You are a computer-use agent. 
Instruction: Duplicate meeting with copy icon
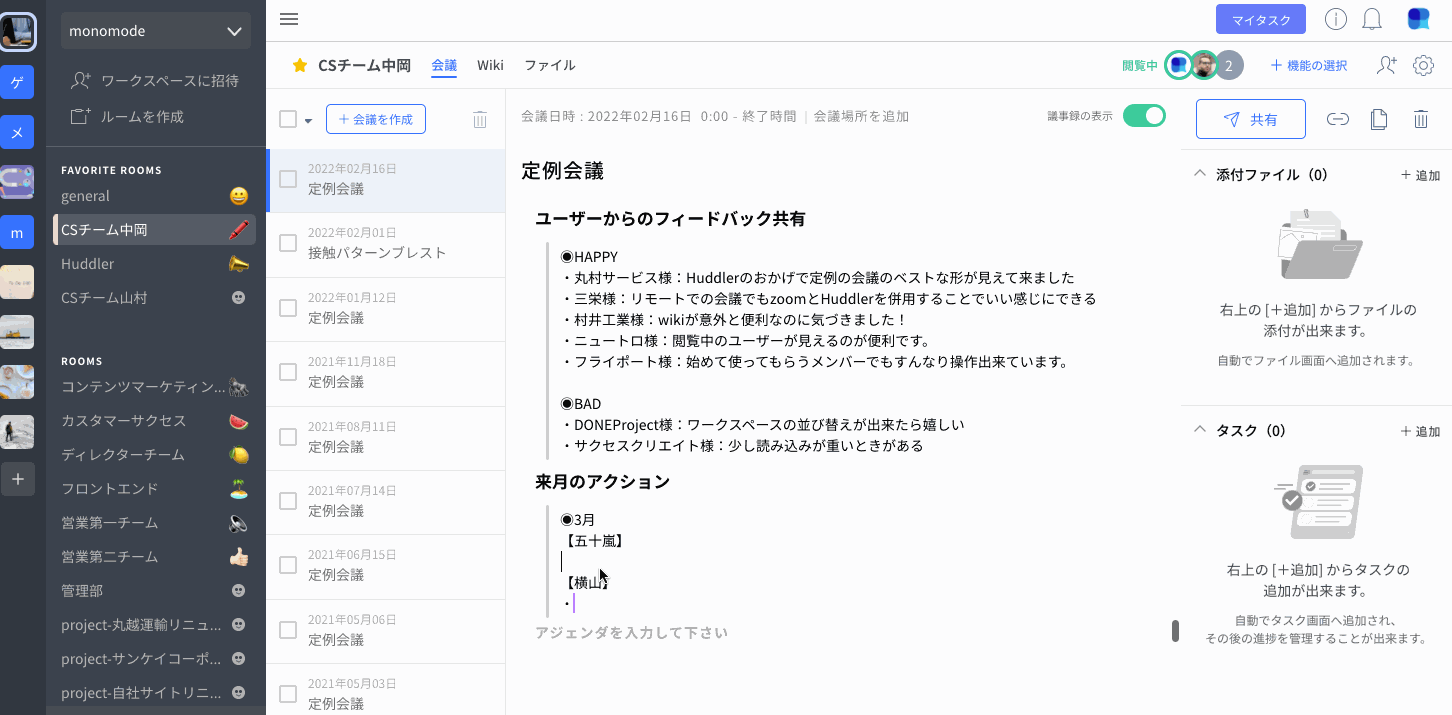coord(1379,120)
